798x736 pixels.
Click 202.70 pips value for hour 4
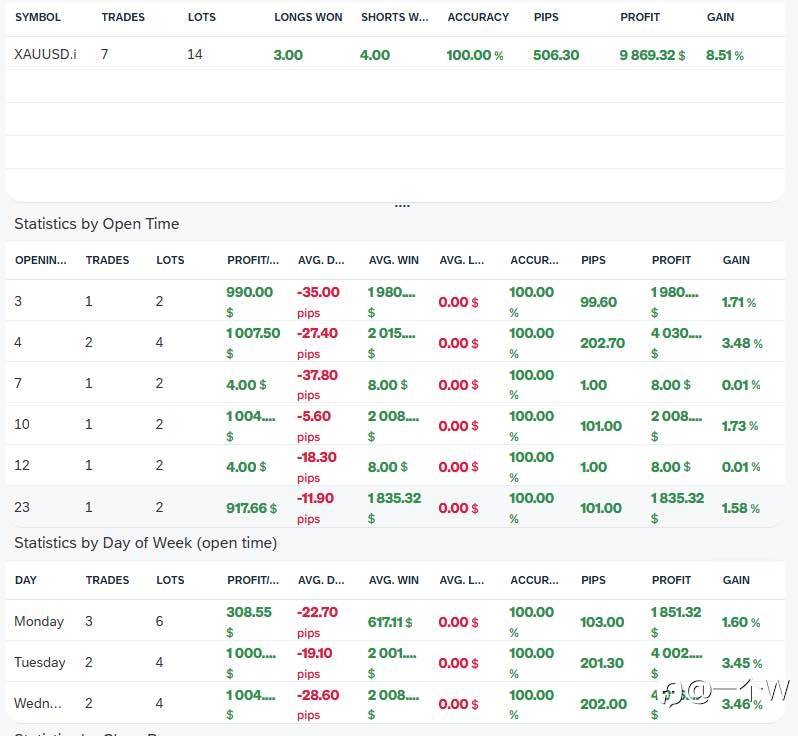pos(602,343)
